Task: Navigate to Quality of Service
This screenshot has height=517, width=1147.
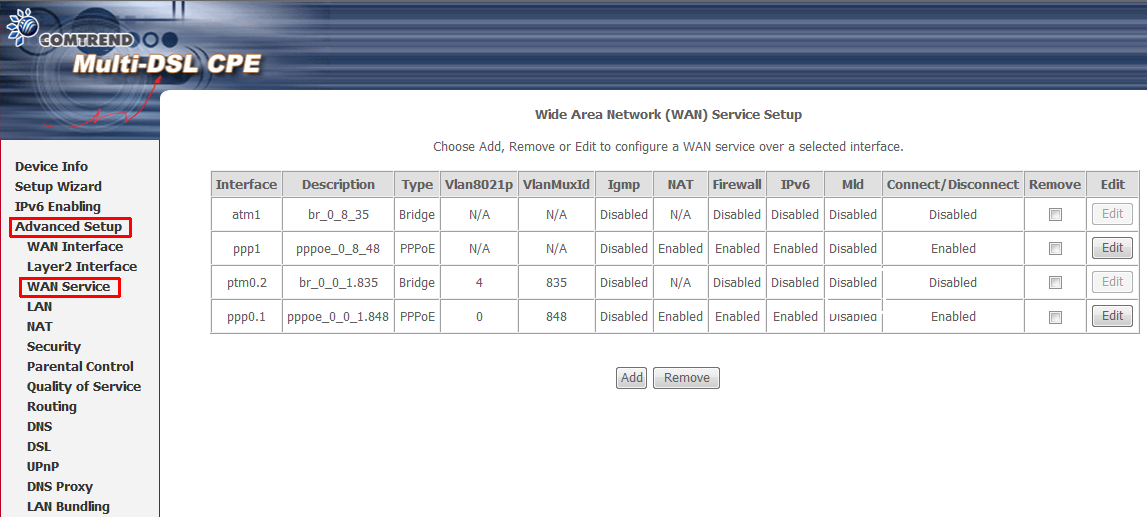Action: [x=84, y=387]
